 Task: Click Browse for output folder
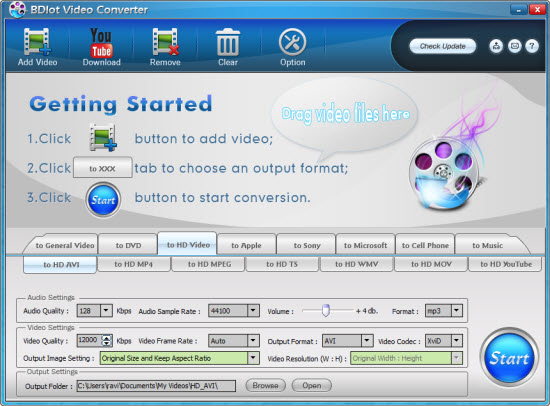266,385
